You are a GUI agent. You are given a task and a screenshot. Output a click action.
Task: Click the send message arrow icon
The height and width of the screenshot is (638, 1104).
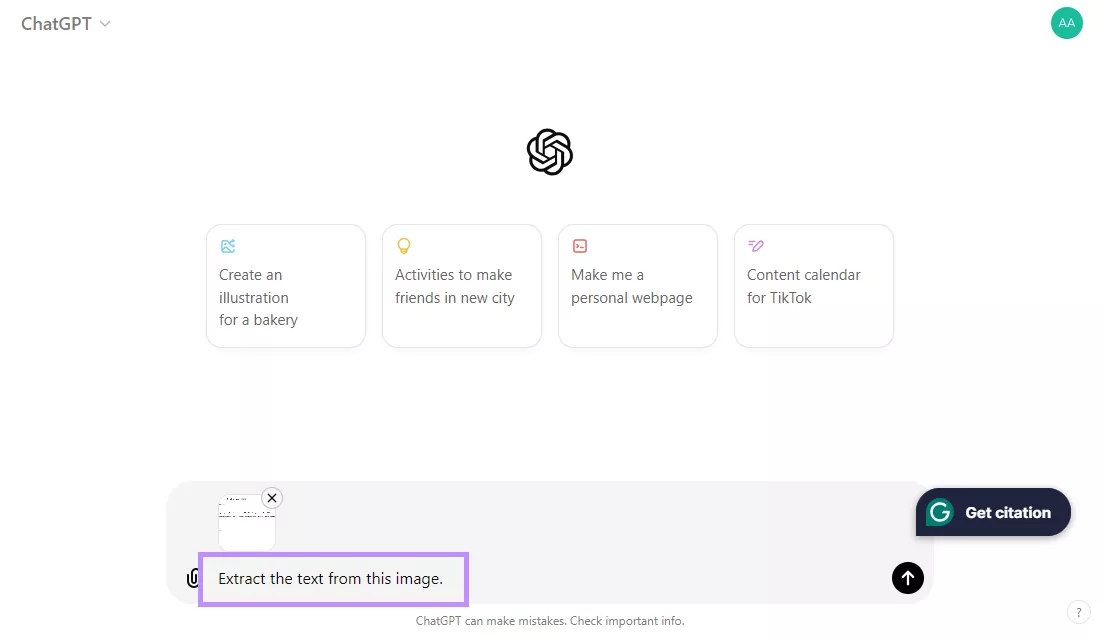click(907, 578)
